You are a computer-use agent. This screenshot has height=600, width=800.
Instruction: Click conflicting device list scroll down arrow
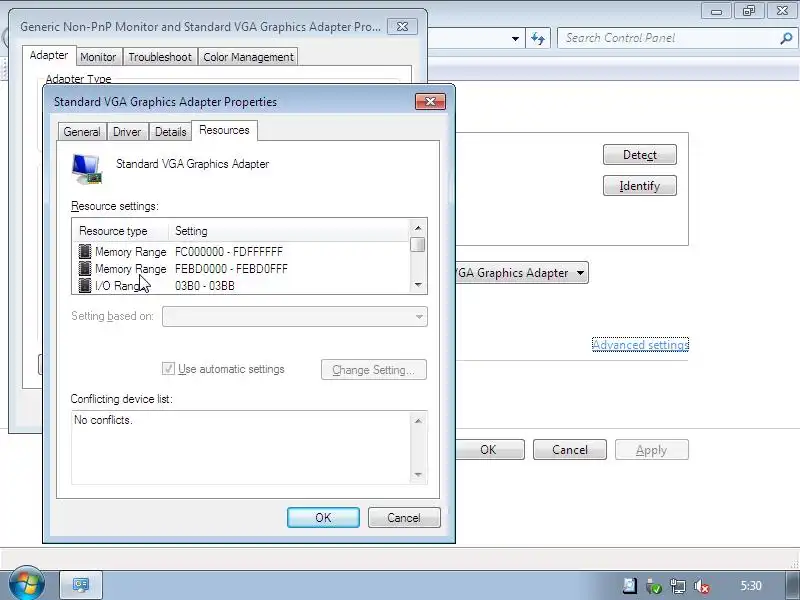(x=418, y=474)
